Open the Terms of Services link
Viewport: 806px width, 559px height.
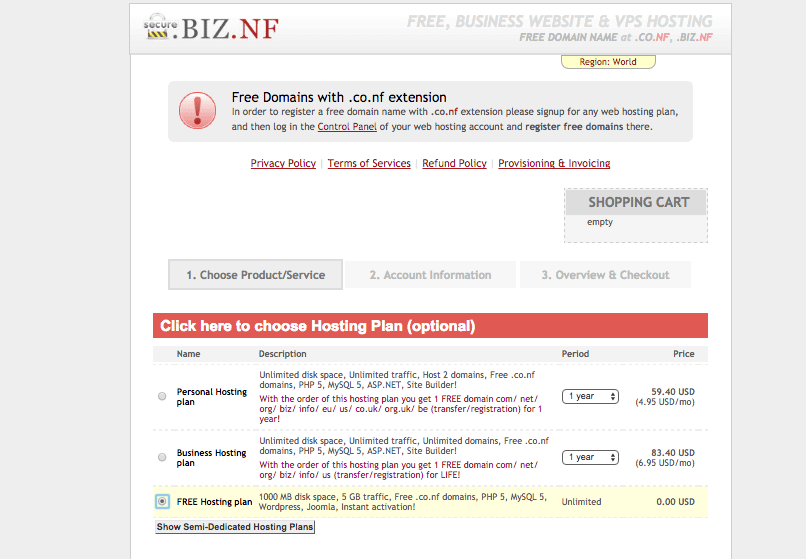pyautogui.click(x=369, y=163)
